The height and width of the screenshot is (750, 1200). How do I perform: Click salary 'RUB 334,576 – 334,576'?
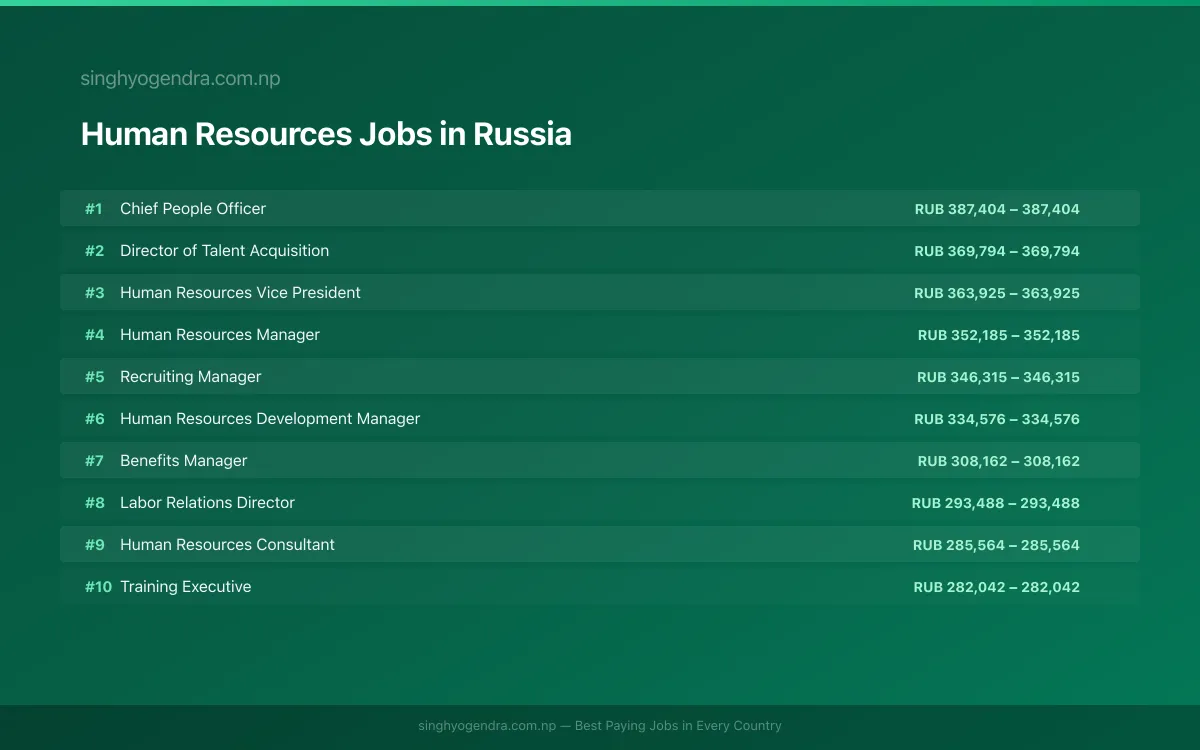coord(997,419)
